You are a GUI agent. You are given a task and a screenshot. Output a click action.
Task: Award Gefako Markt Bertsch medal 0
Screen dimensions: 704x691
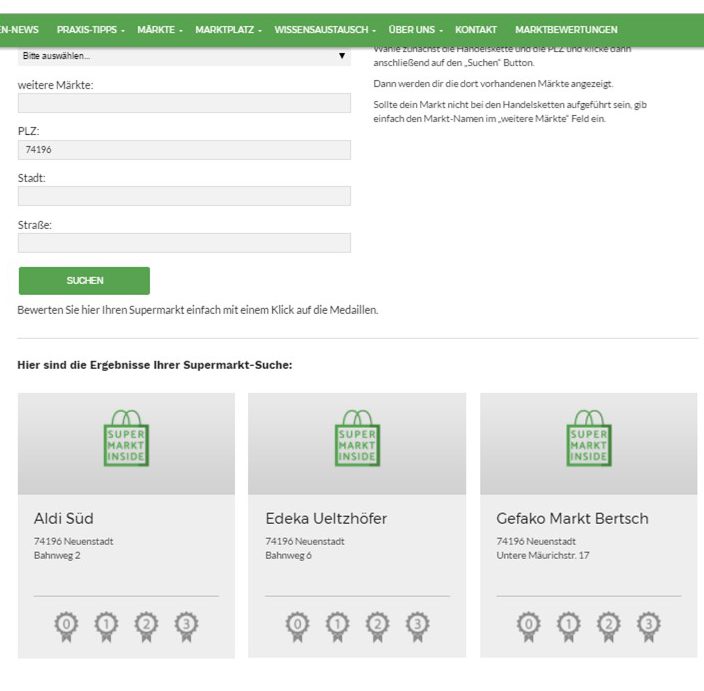tap(529, 626)
